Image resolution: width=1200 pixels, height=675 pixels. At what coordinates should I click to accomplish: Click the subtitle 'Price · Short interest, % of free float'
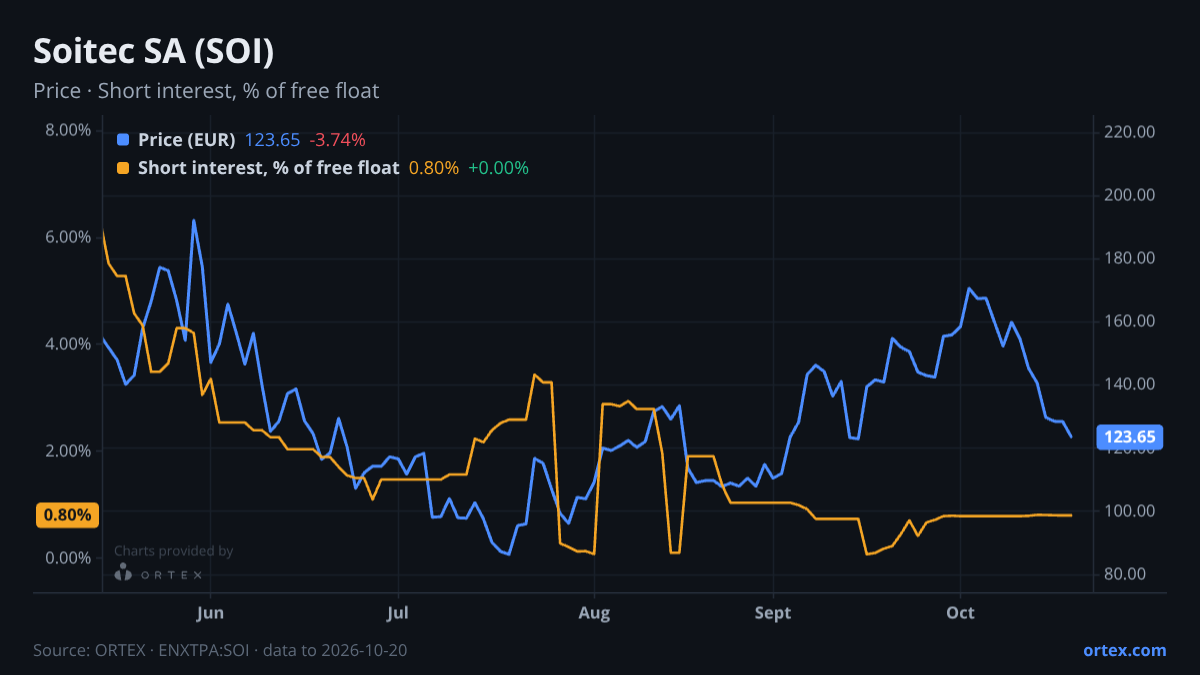click(206, 91)
